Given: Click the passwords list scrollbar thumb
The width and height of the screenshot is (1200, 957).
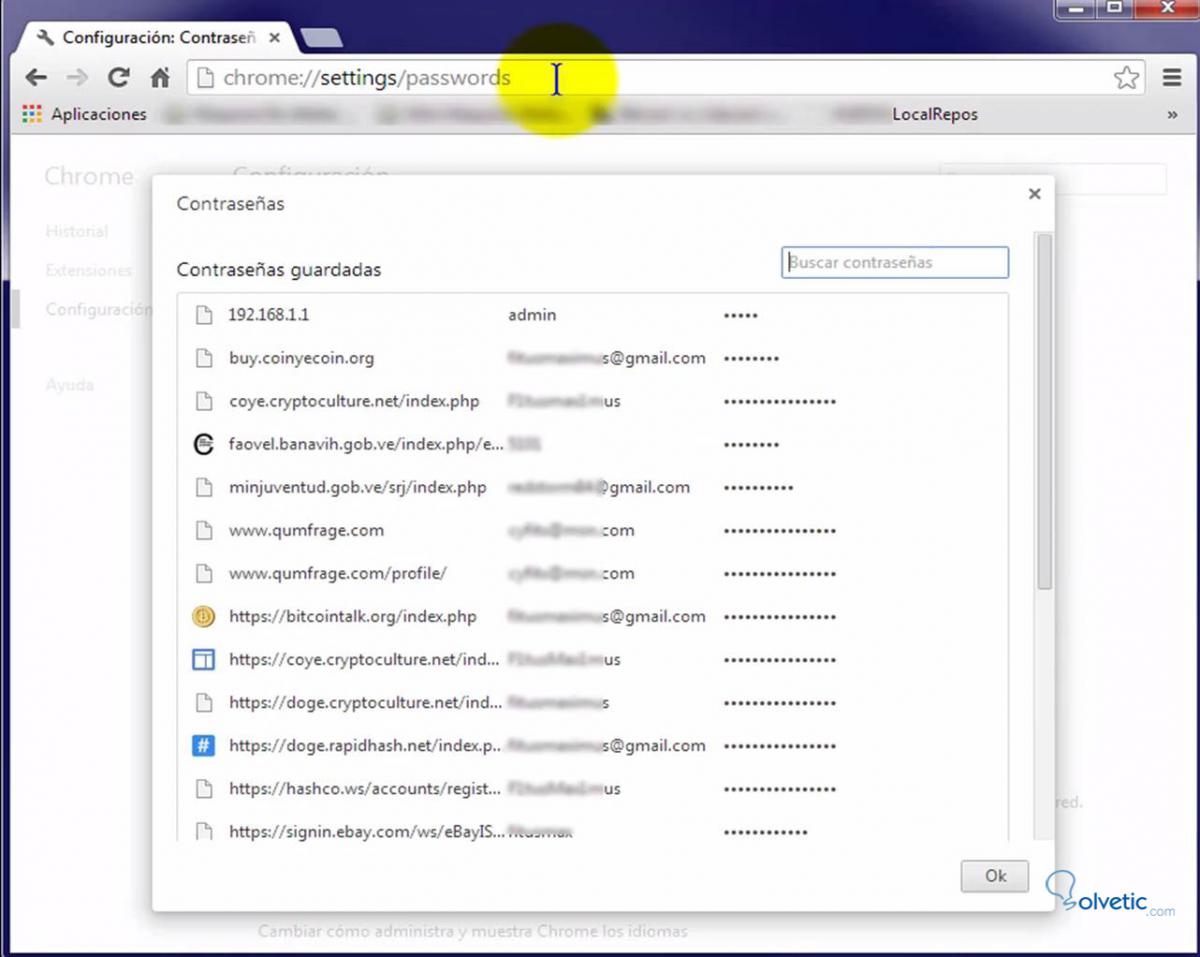Looking at the screenshot, I should (1044, 410).
